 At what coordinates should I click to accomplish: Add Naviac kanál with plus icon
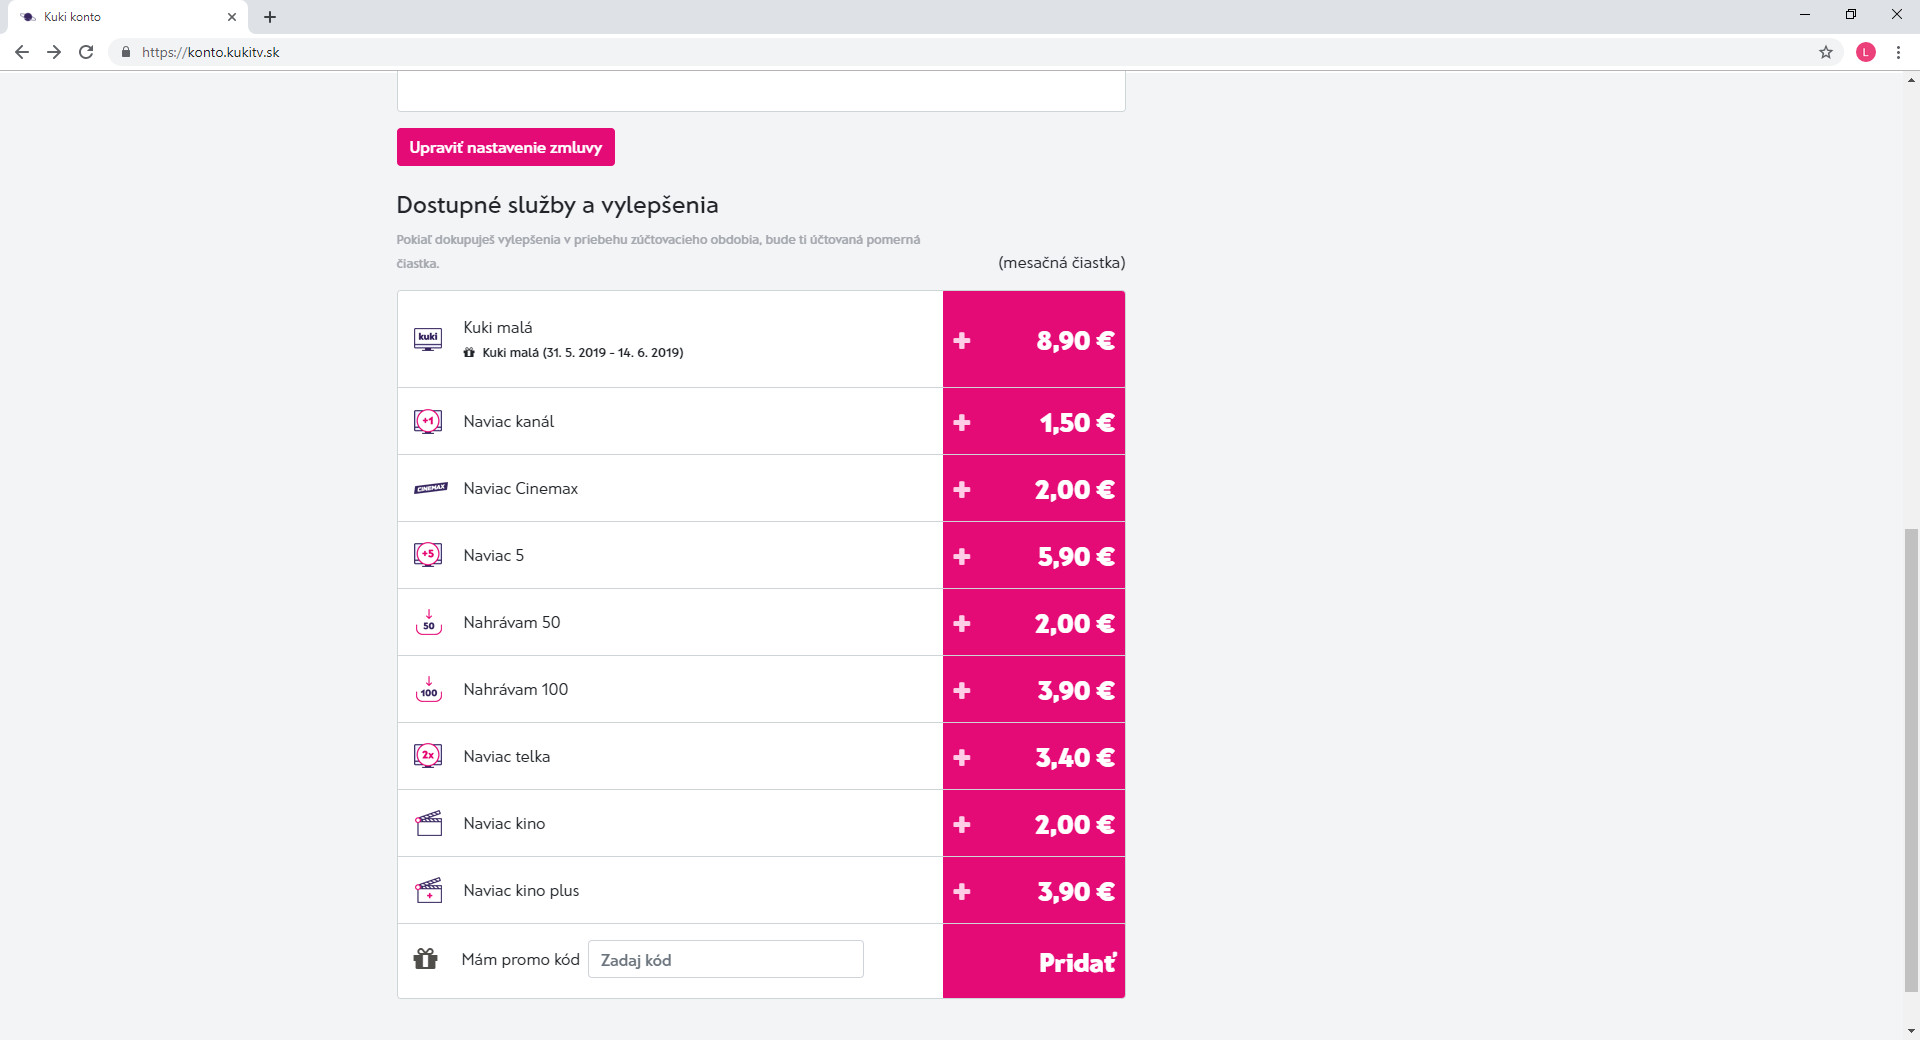(x=962, y=423)
